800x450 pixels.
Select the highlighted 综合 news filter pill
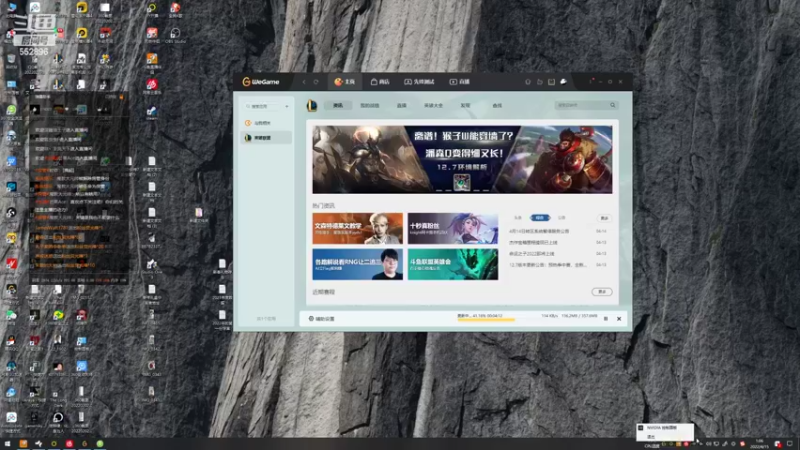point(540,218)
